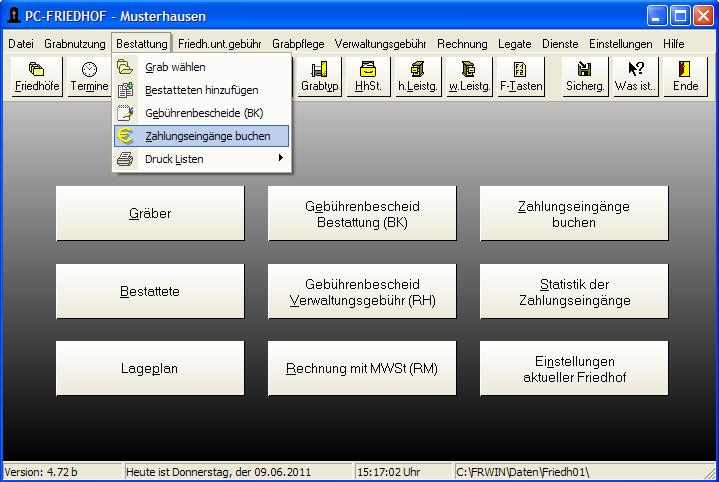Screen dimensions: 719x482
Task: Open the Grabnutzung menu
Action: click(75, 44)
